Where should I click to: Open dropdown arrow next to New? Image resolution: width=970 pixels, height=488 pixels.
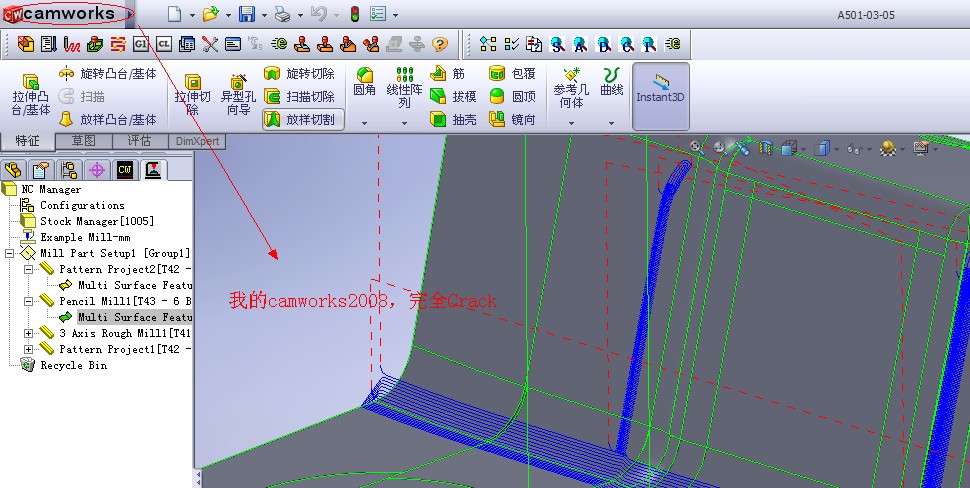[192, 15]
